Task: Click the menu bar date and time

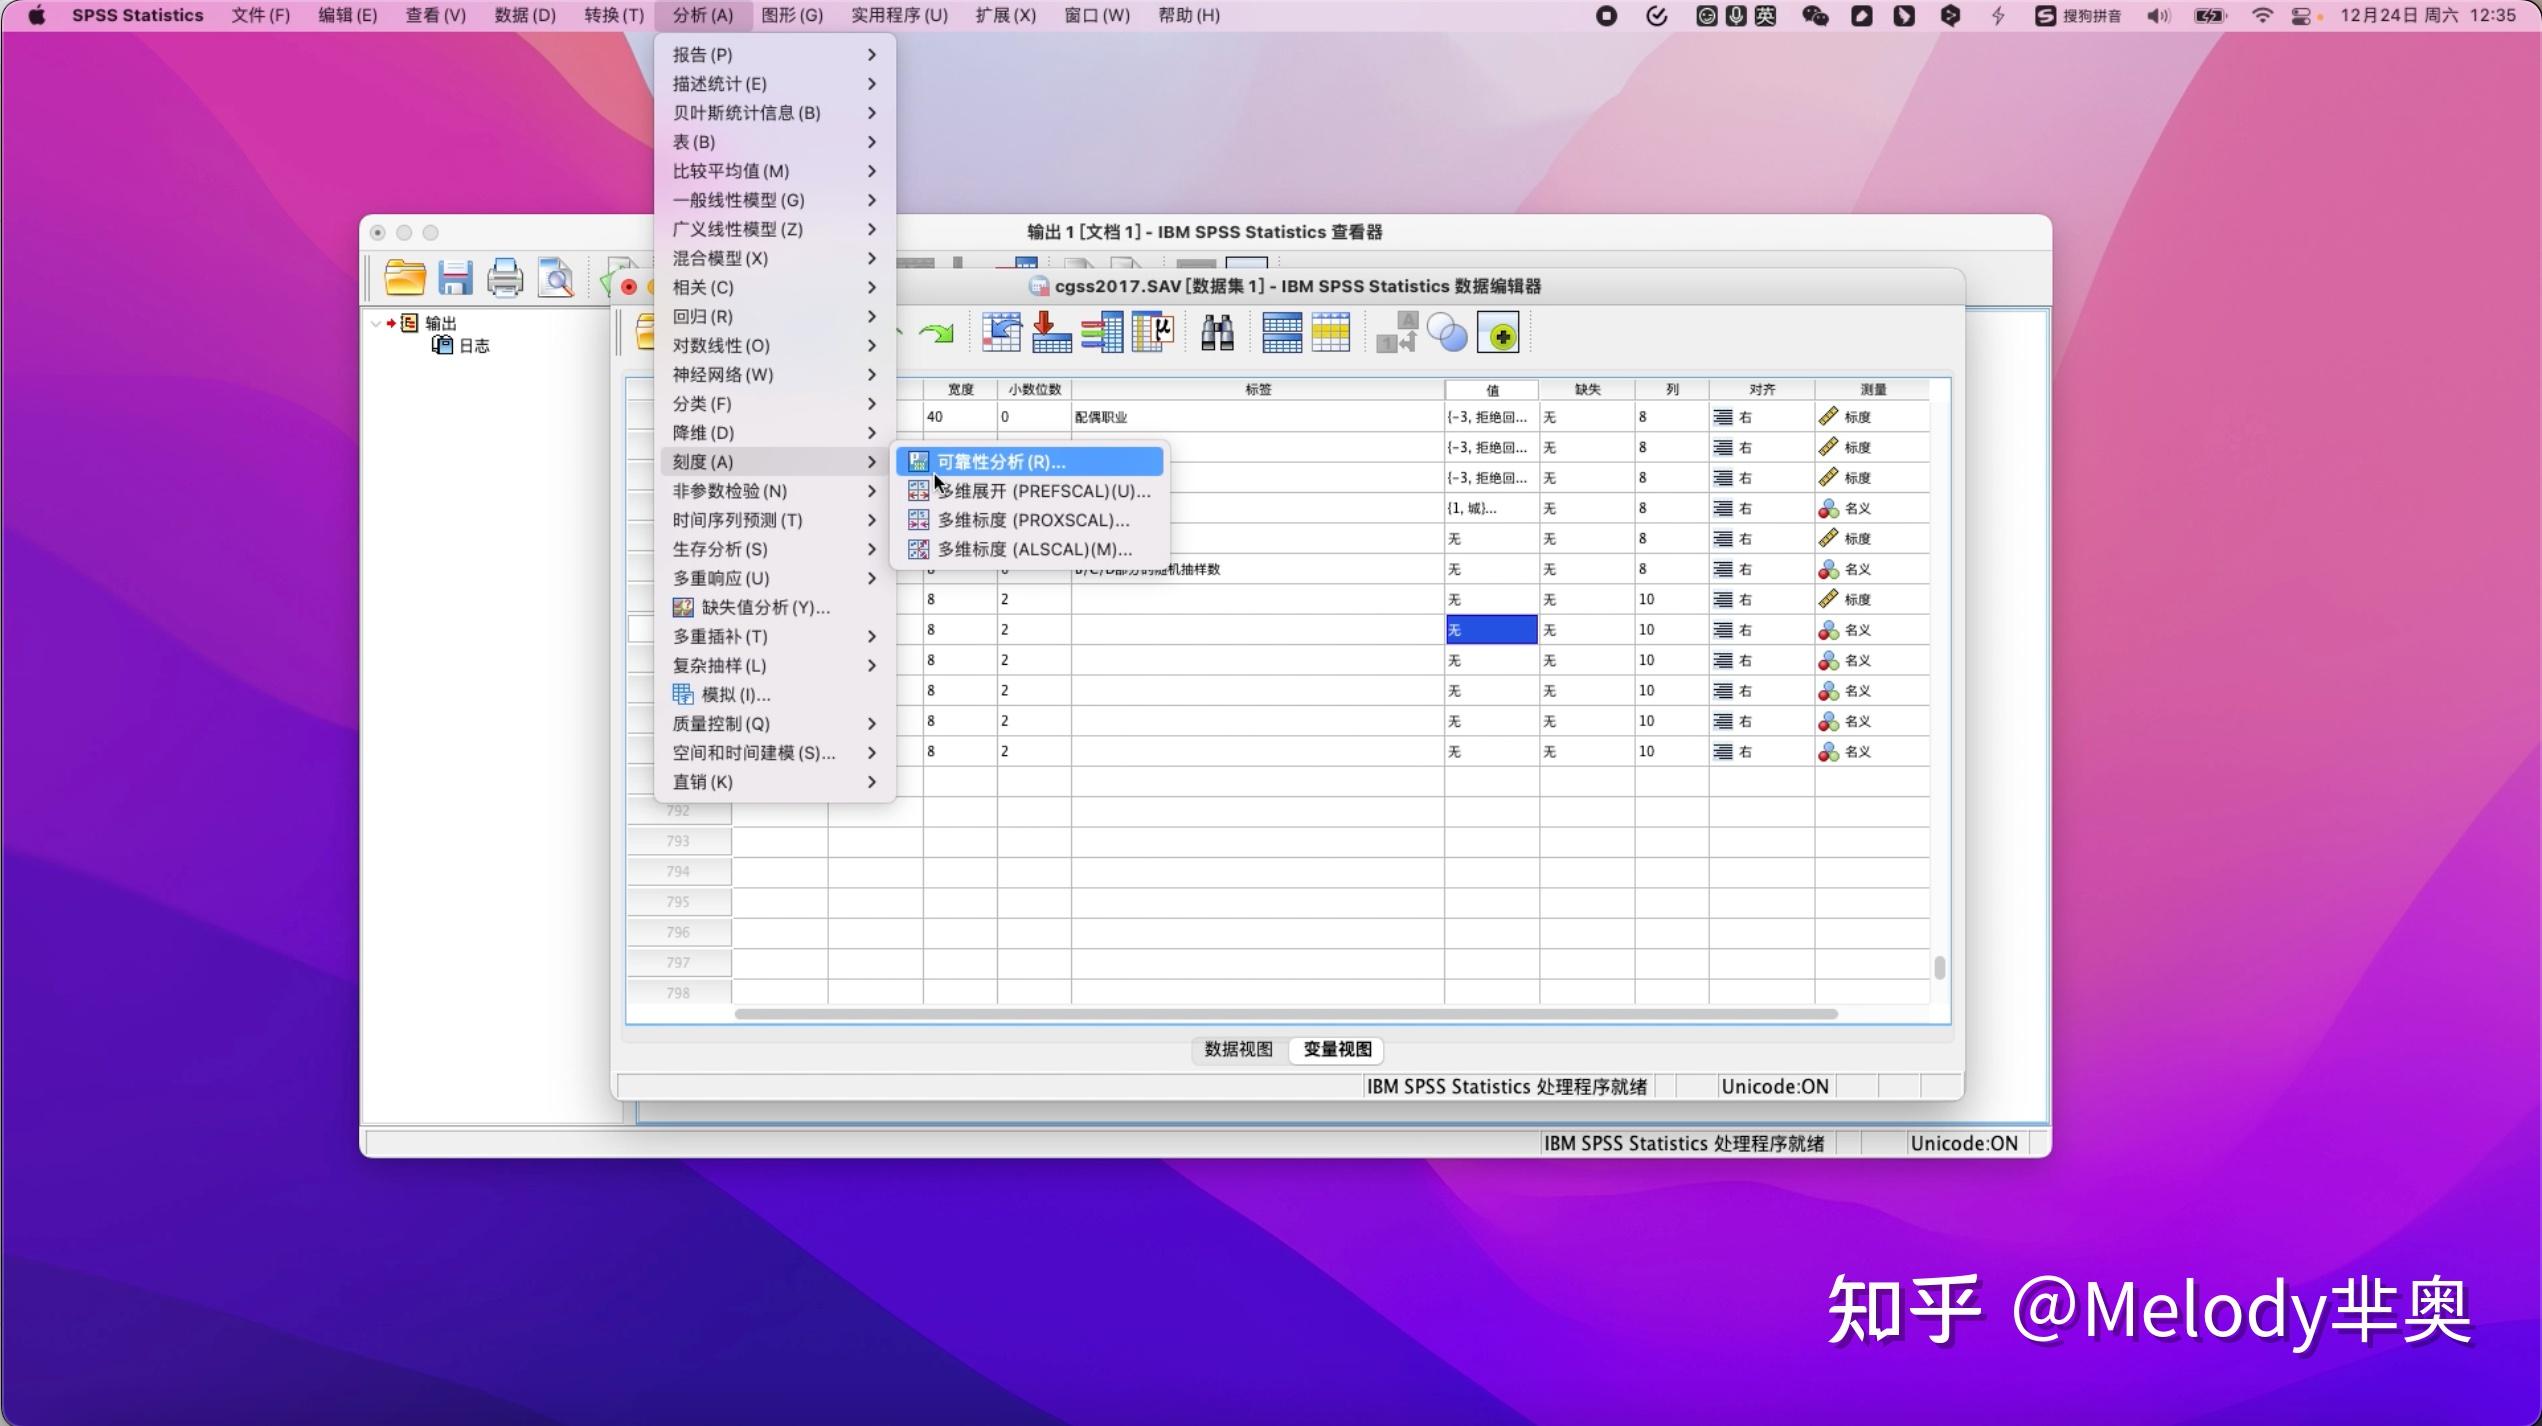Action: click(x=2427, y=15)
